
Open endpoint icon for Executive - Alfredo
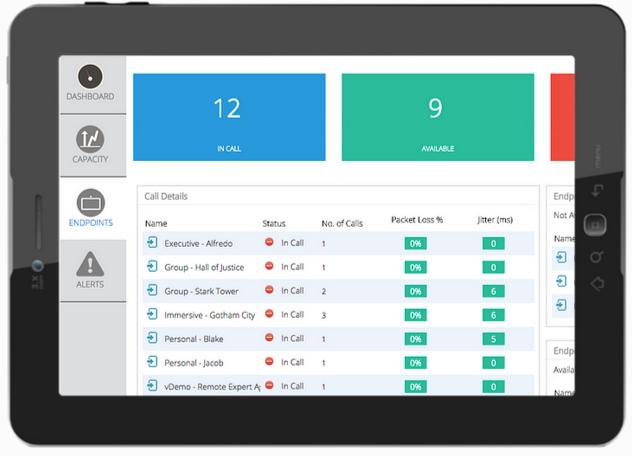pyautogui.click(x=152, y=243)
